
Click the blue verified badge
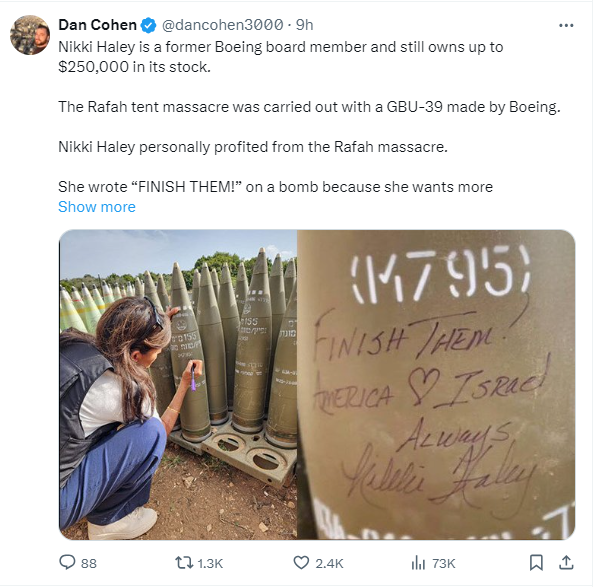click(x=148, y=26)
